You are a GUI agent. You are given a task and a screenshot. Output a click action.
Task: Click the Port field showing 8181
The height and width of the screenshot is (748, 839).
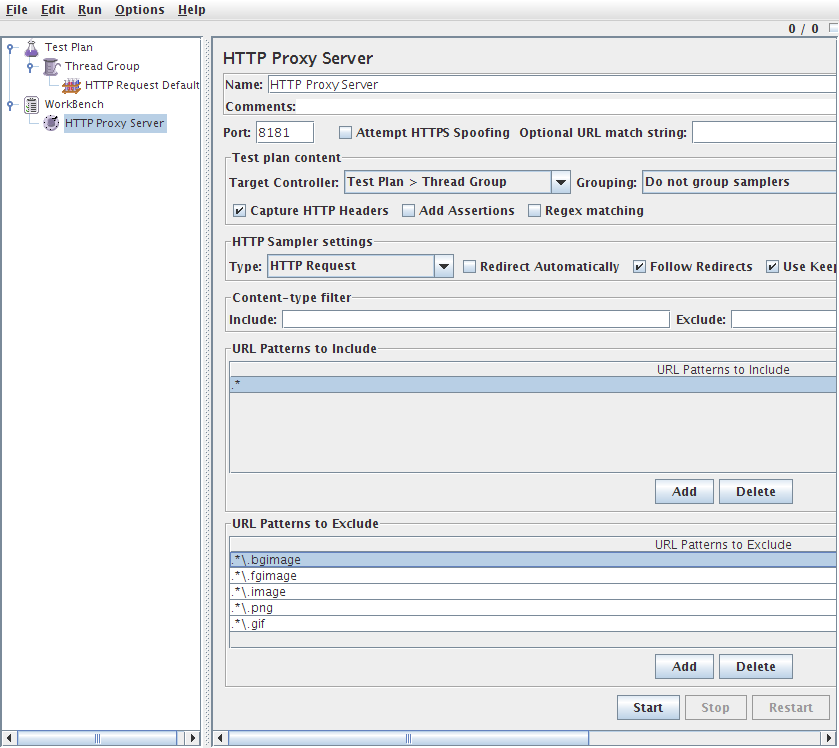tap(285, 132)
